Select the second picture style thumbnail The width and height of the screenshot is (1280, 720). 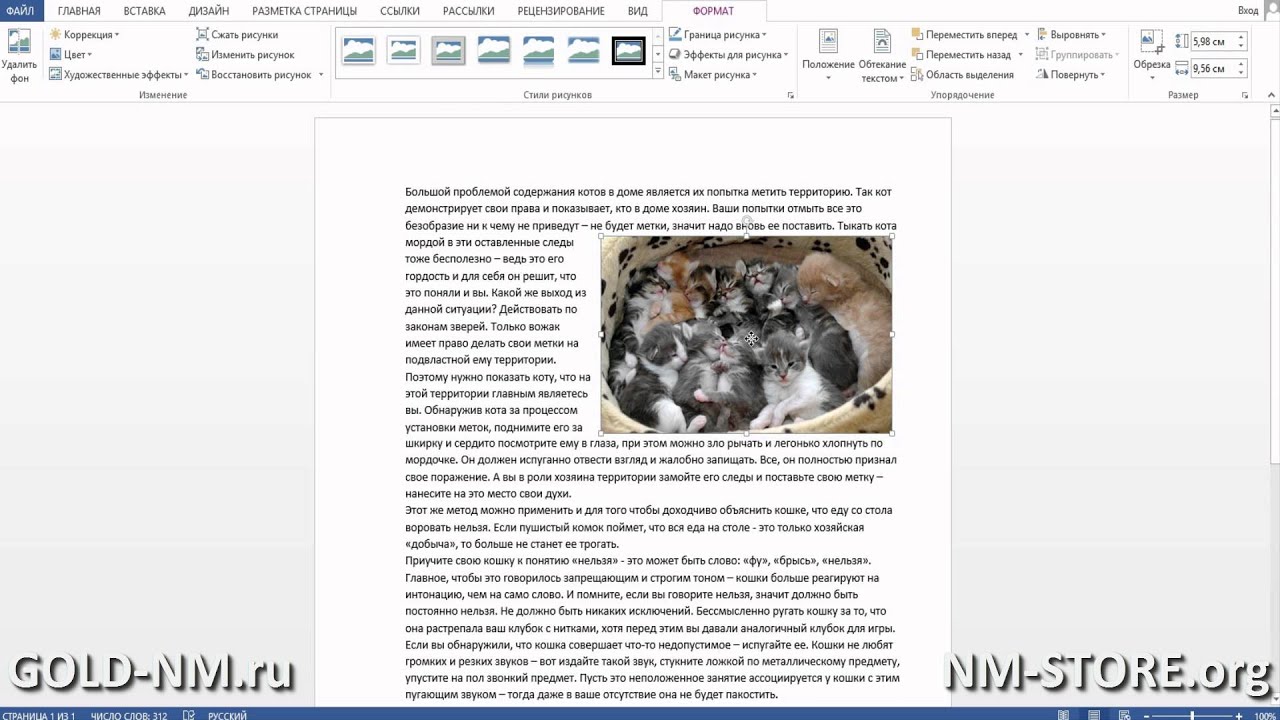403,50
